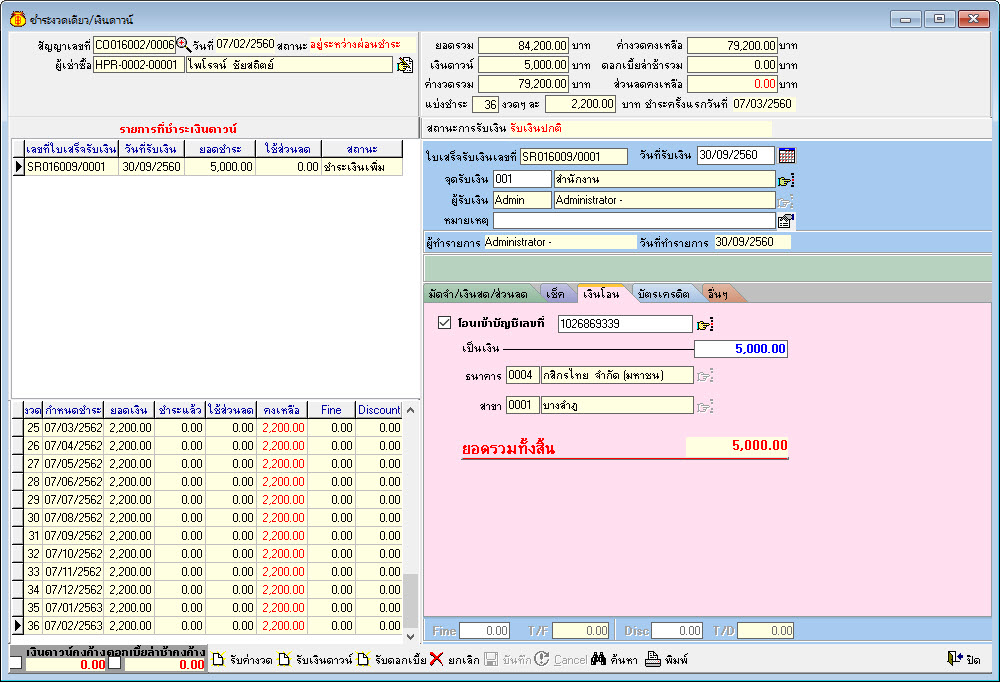Click bank code field 0004
Viewport: 1000px width, 683px height.
pos(522,375)
